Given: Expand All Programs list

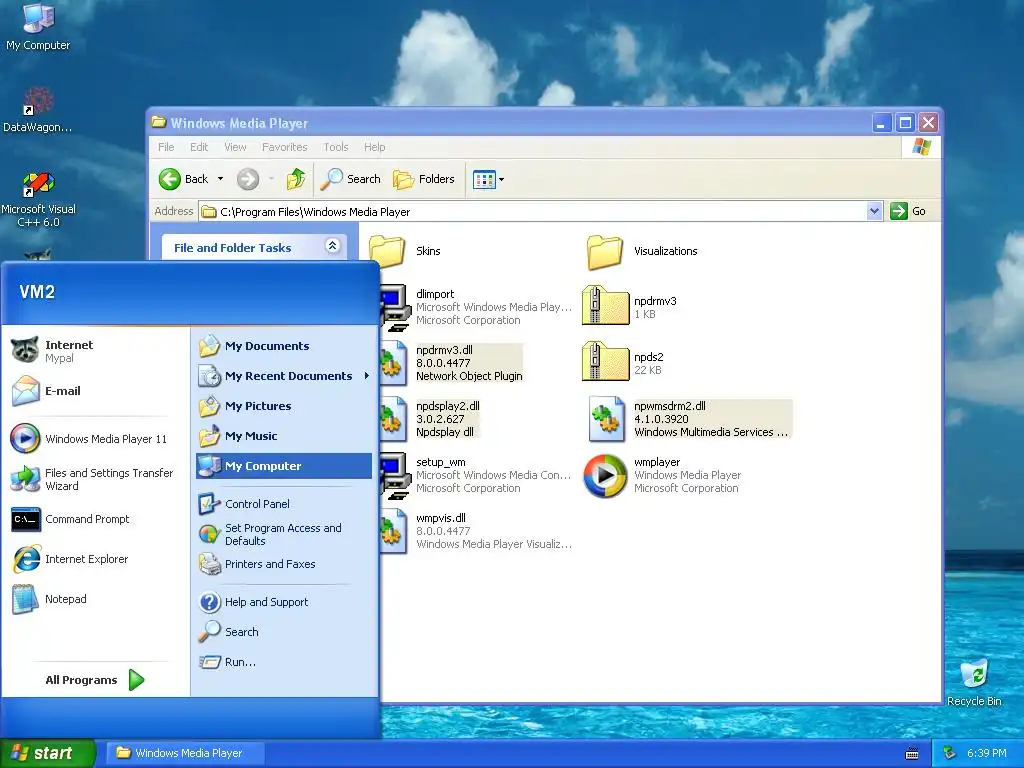Looking at the screenshot, I should (95, 680).
